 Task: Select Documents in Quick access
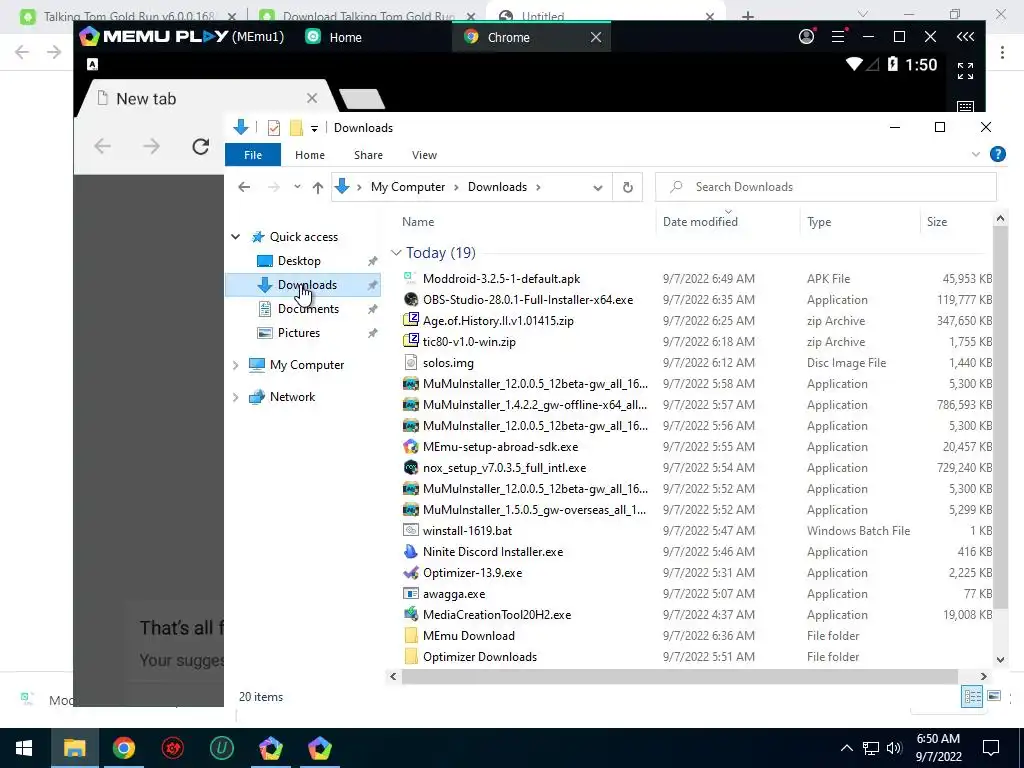tap(308, 309)
